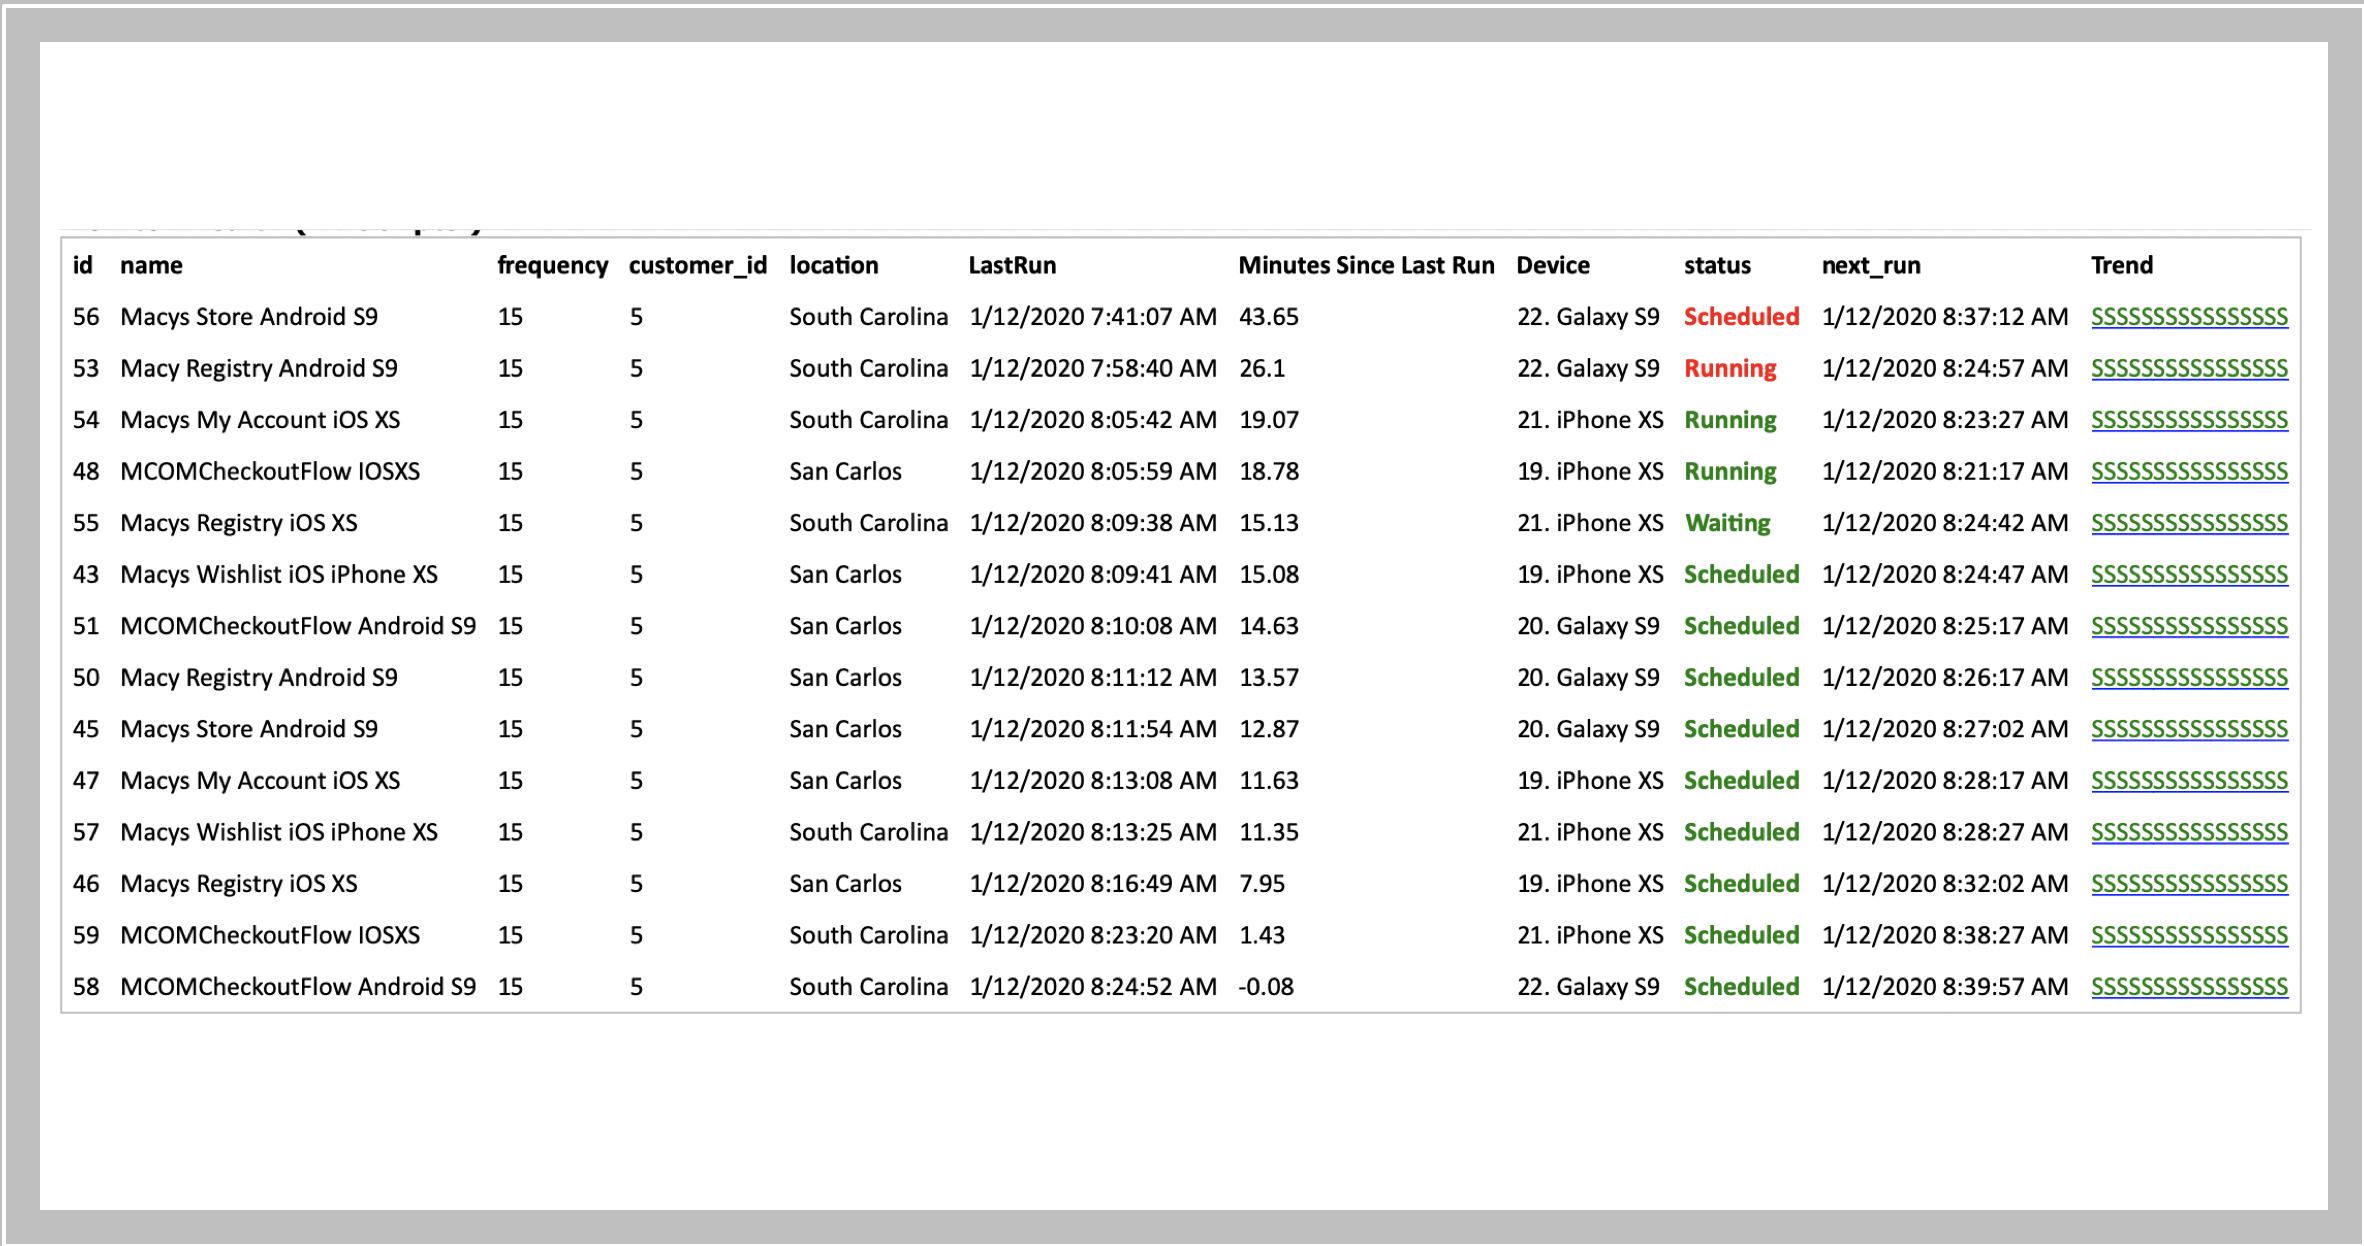Click the name column header

click(151, 265)
